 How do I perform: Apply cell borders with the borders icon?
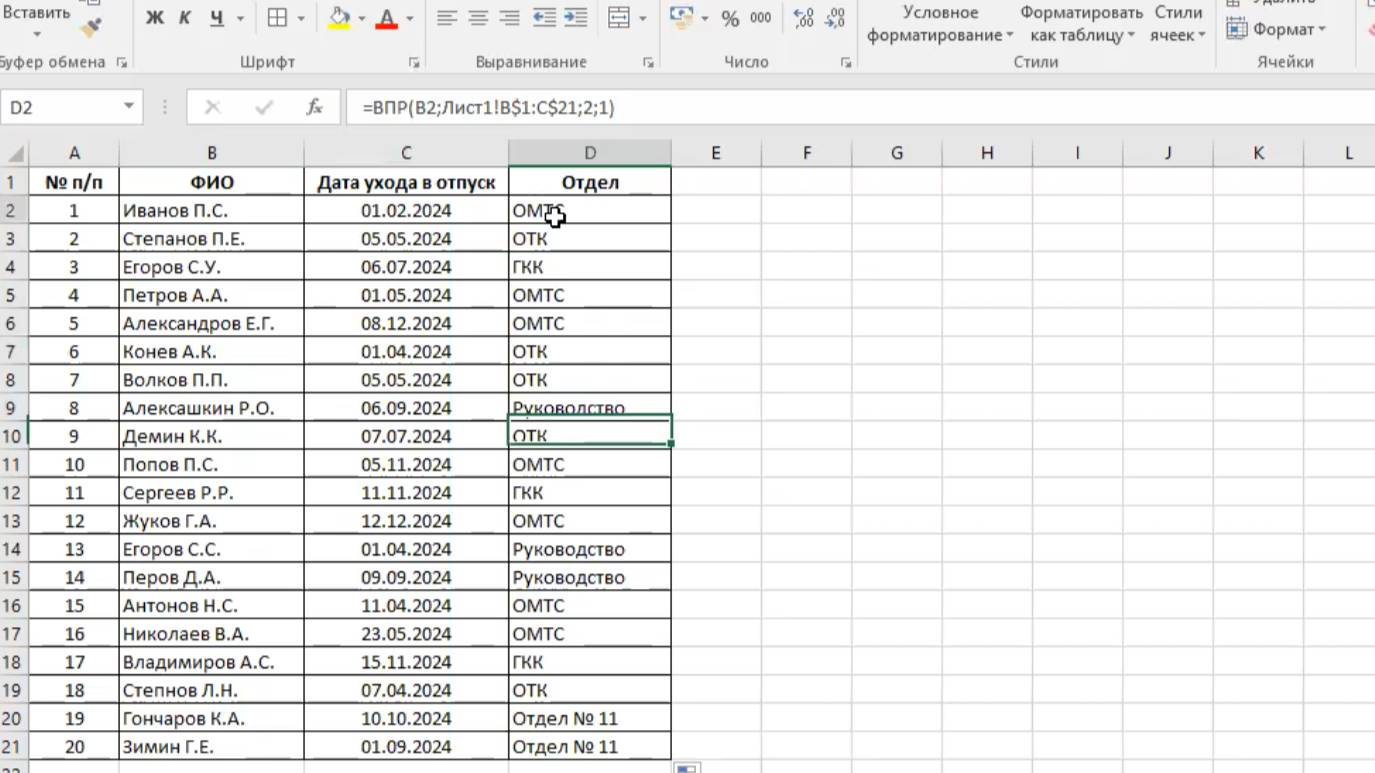(277, 18)
